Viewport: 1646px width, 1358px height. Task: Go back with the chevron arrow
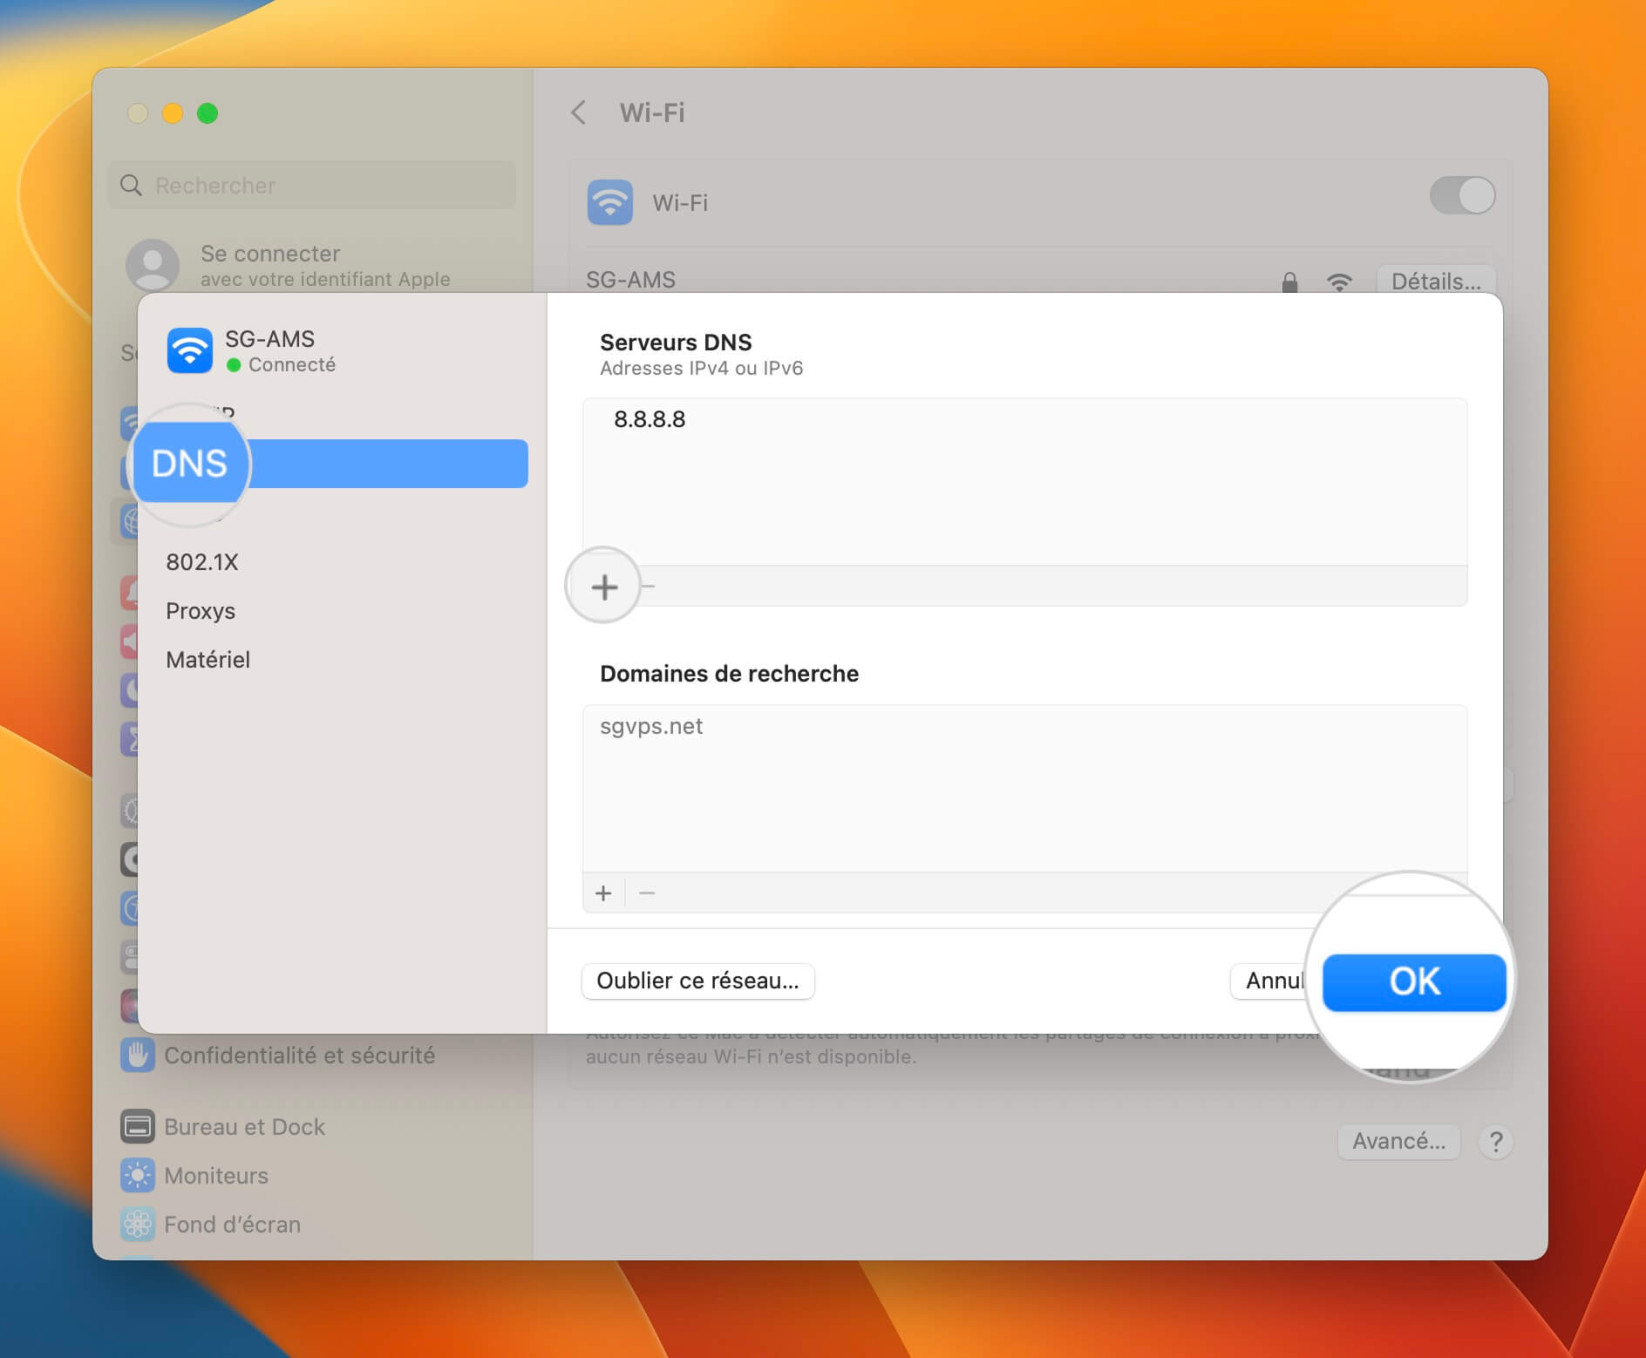[x=579, y=112]
